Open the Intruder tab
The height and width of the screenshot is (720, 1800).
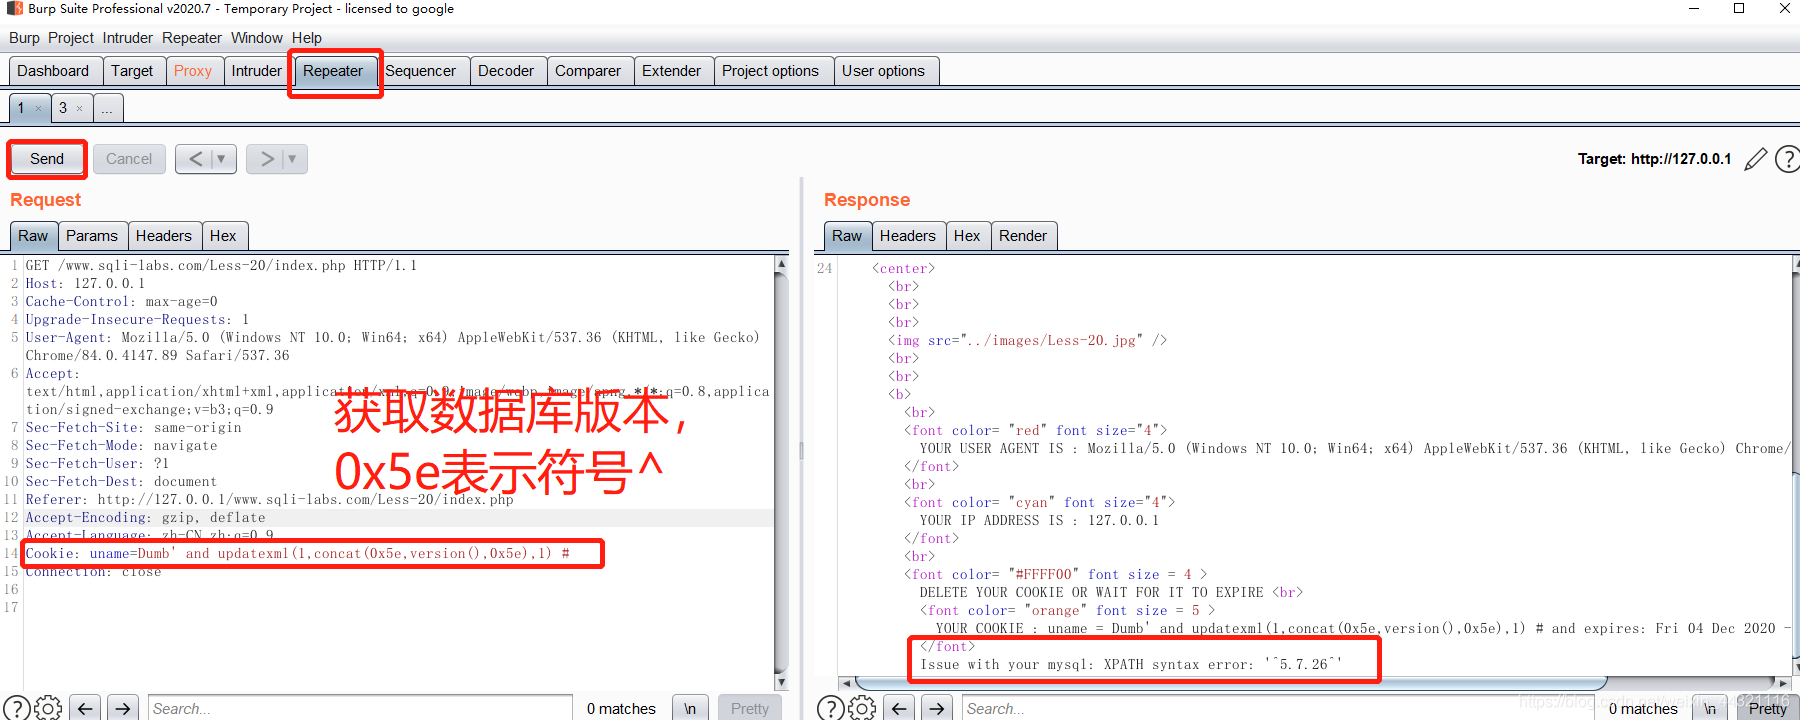(257, 71)
